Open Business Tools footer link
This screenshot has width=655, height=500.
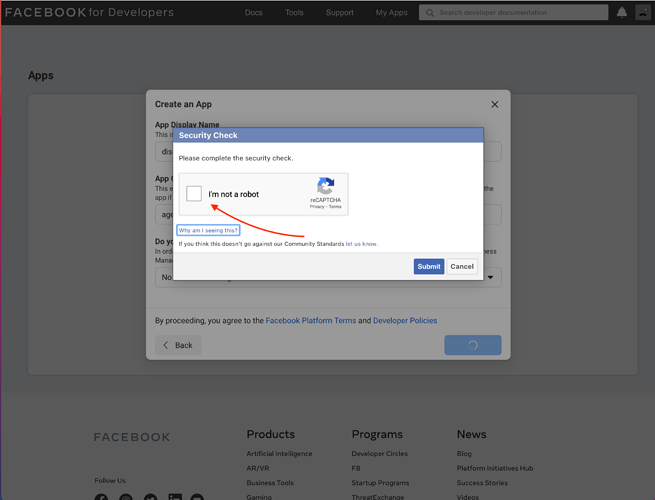(270, 483)
